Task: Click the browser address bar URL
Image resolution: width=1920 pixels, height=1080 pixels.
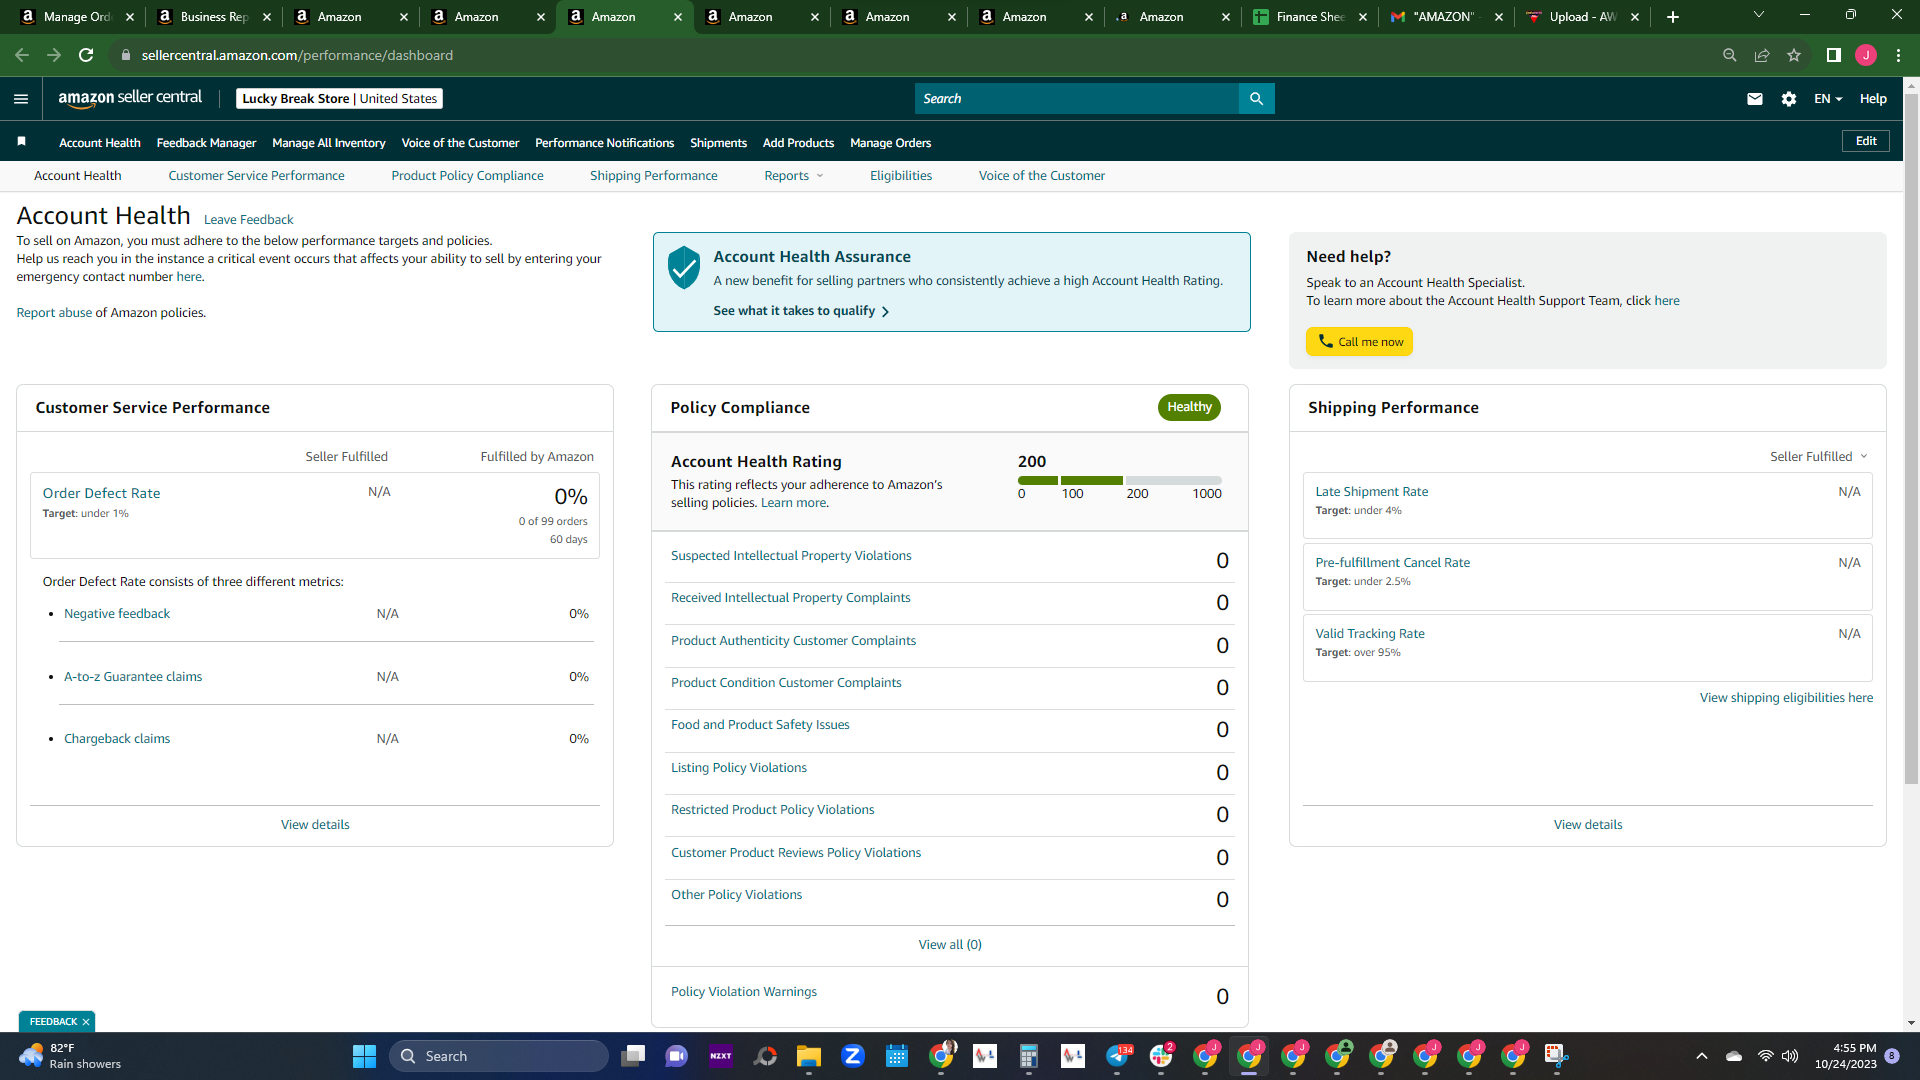Action: tap(297, 55)
